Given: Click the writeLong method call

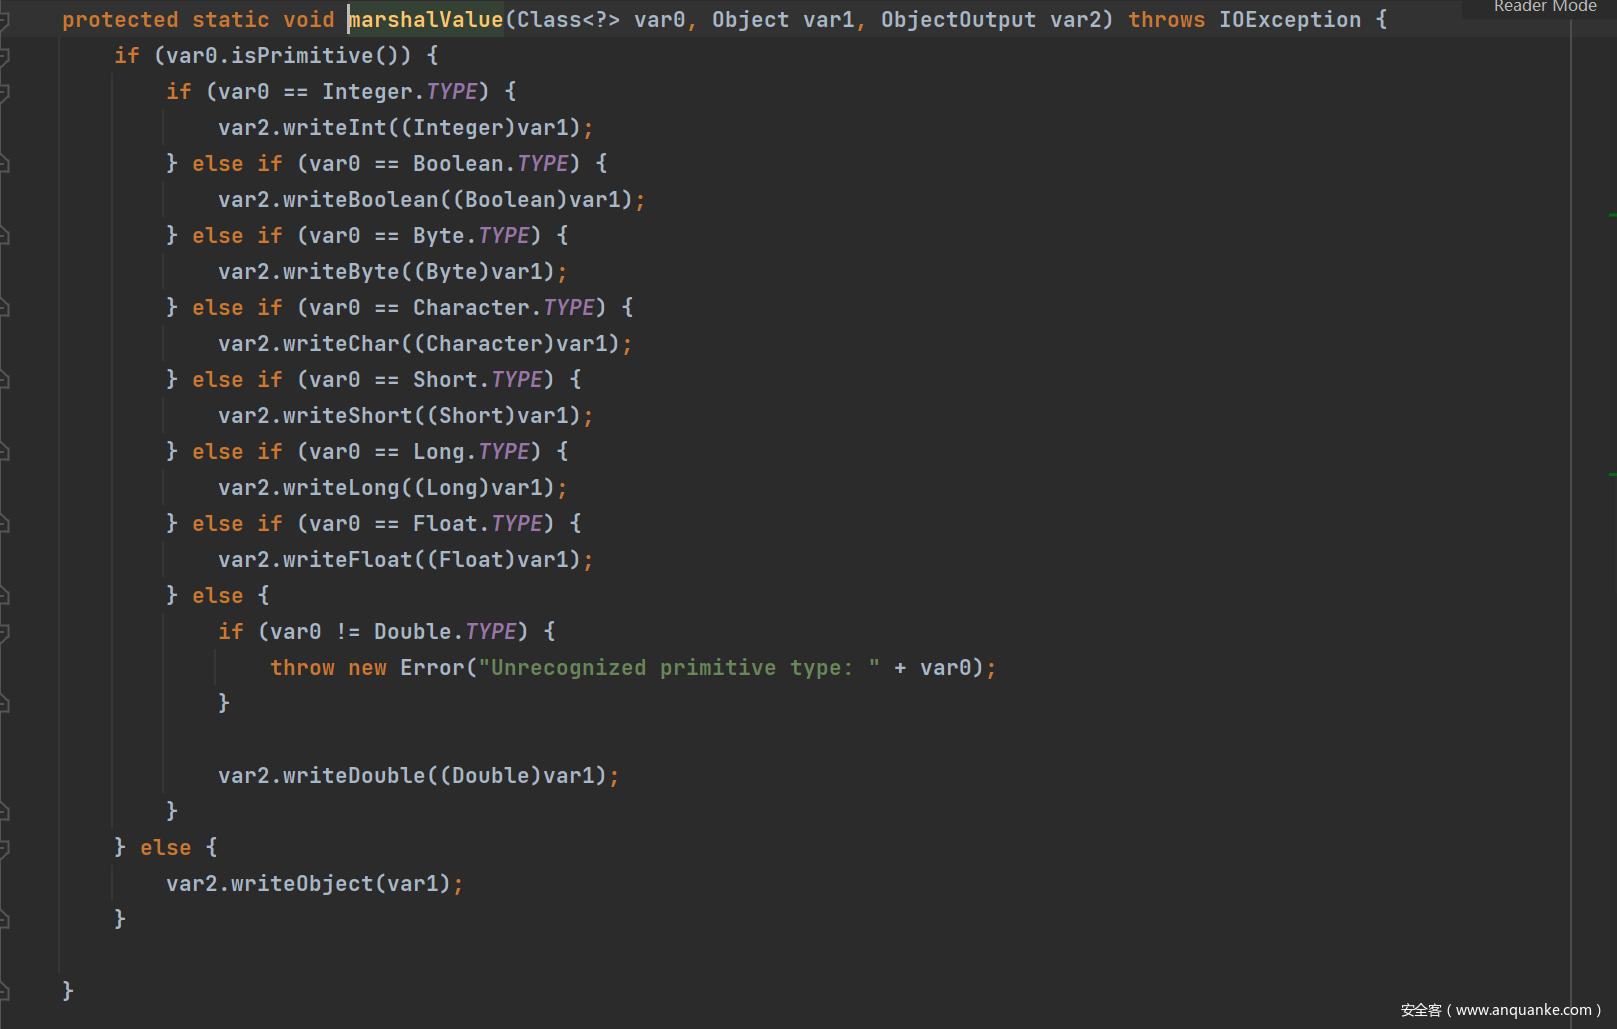Looking at the screenshot, I should pos(341,488).
